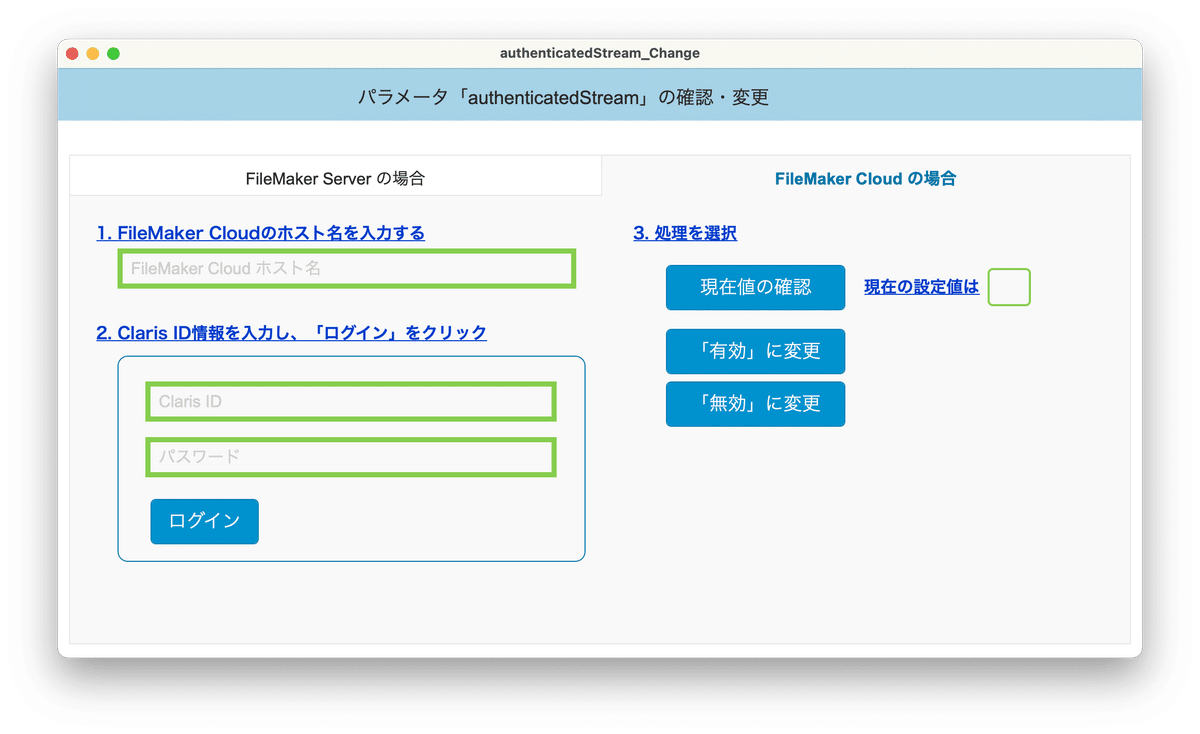
Task: Focus the パスワード input field
Action: click(x=351, y=457)
